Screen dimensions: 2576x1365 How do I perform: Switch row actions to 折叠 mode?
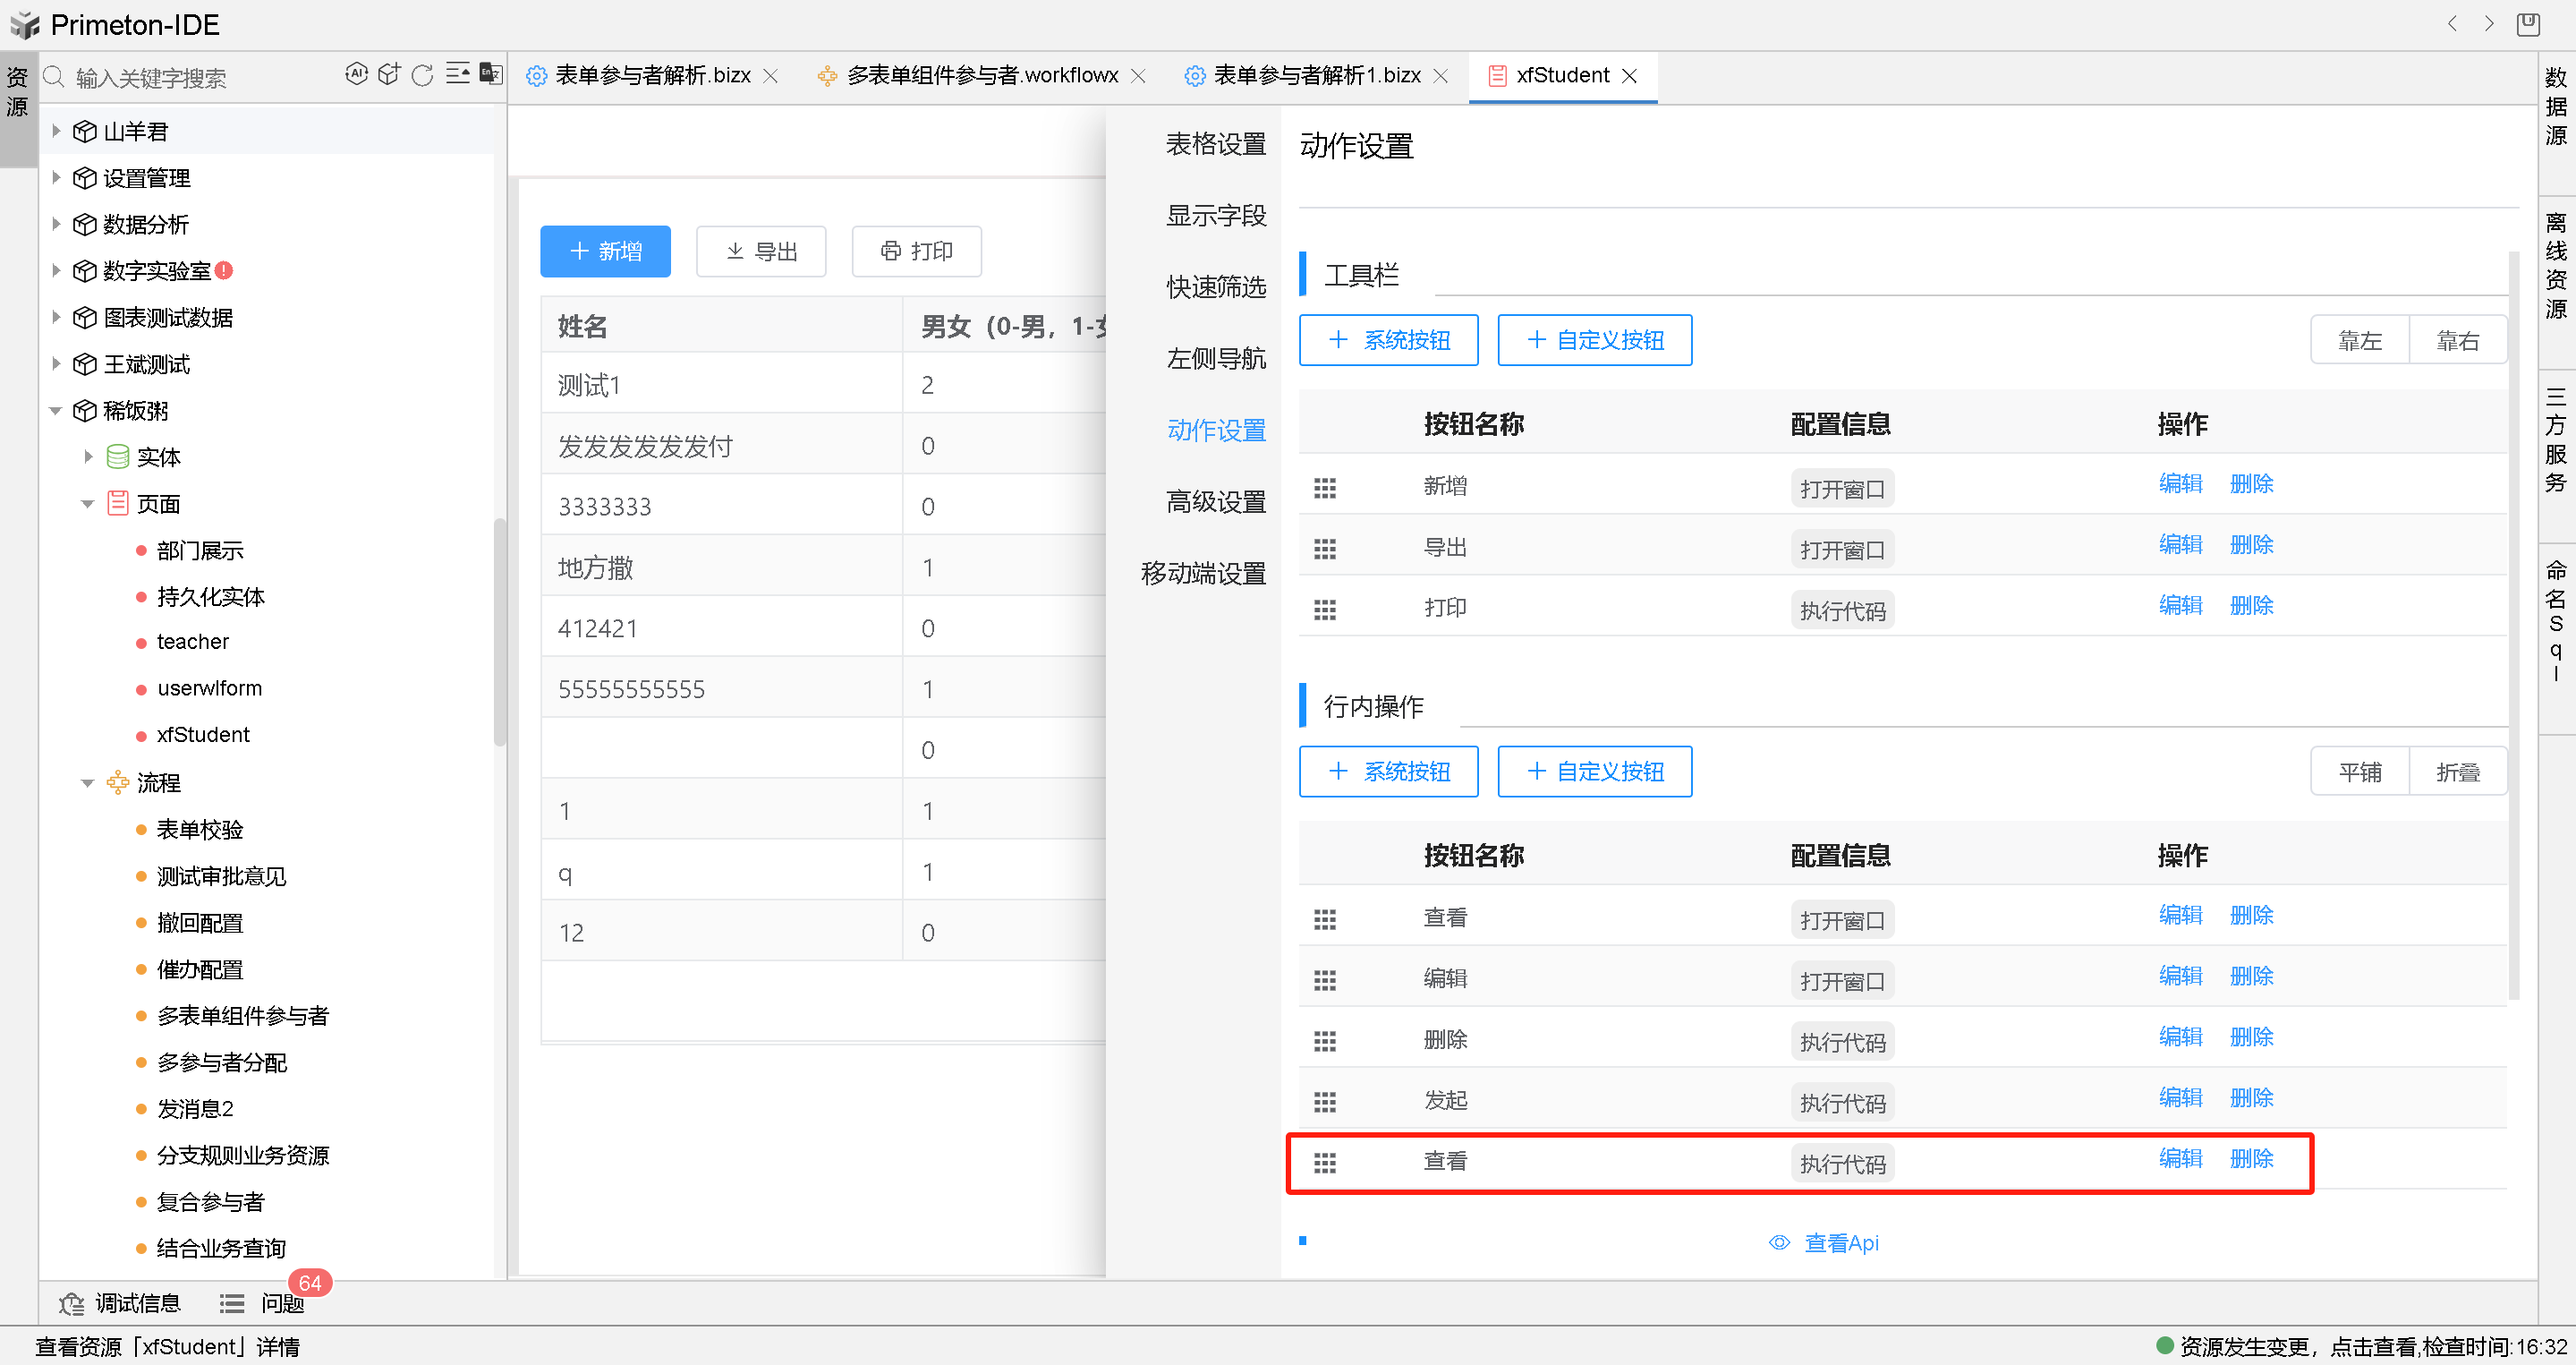2456,772
